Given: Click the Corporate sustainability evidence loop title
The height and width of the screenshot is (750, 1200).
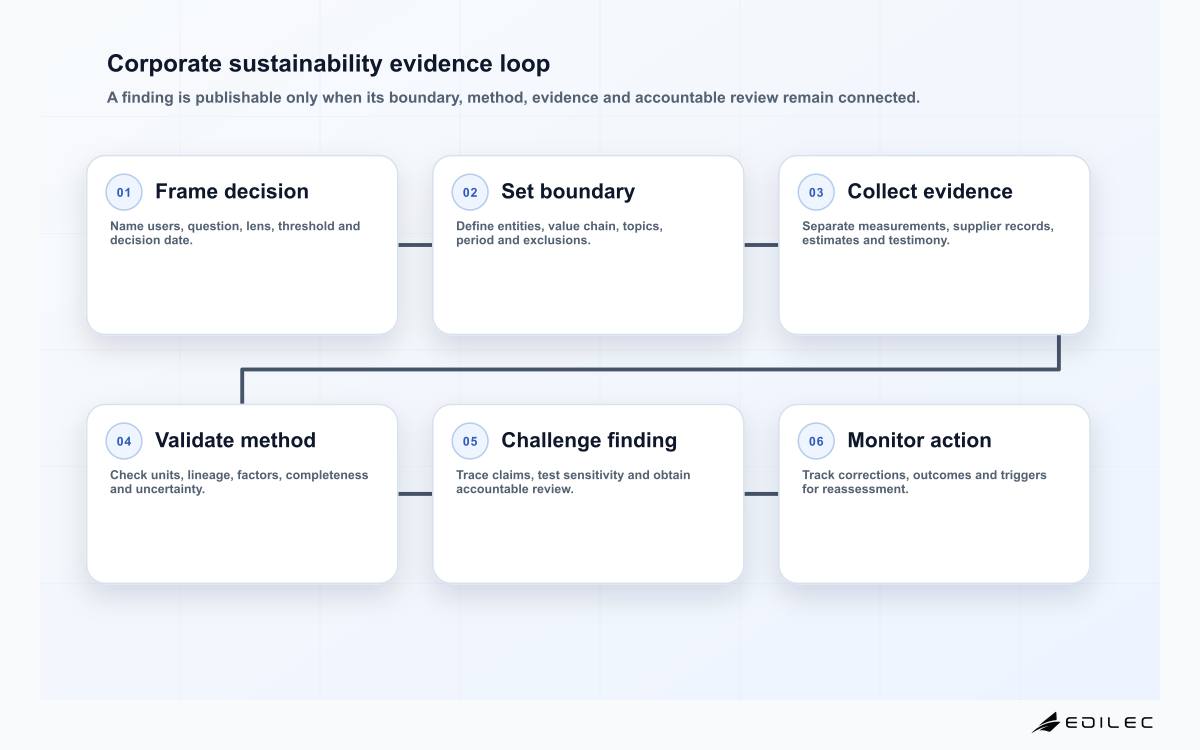Looking at the screenshot, I should [x=328, y=64].
